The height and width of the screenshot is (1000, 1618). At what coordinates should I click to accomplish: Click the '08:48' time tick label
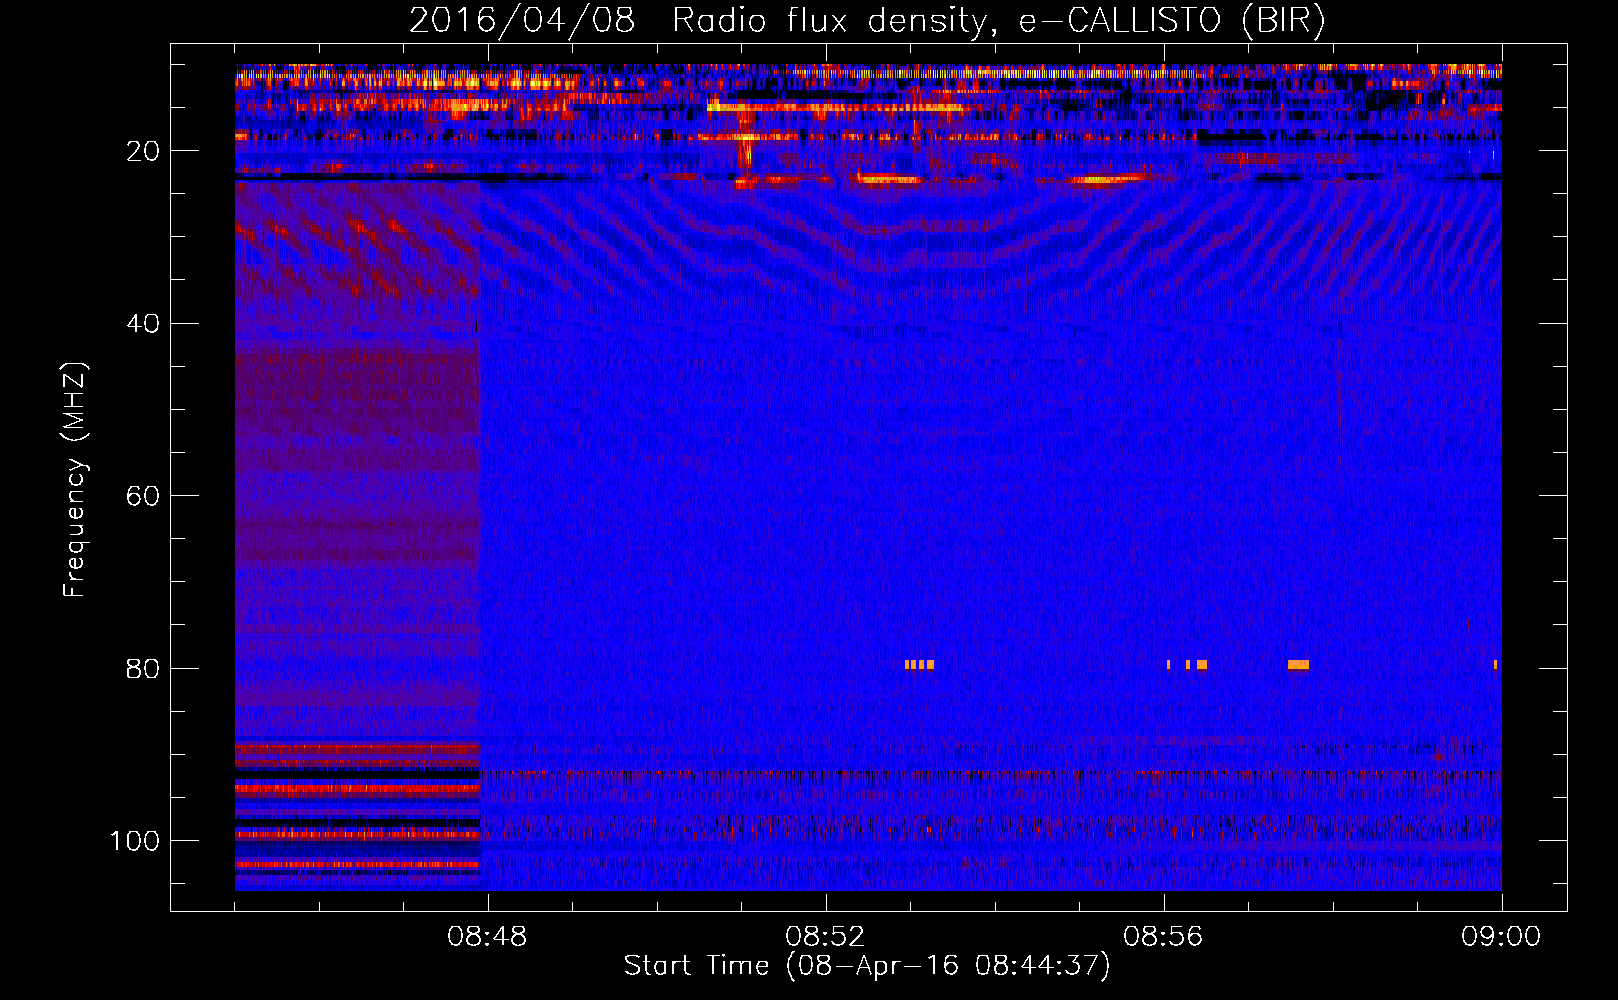(x=487, y=937)
